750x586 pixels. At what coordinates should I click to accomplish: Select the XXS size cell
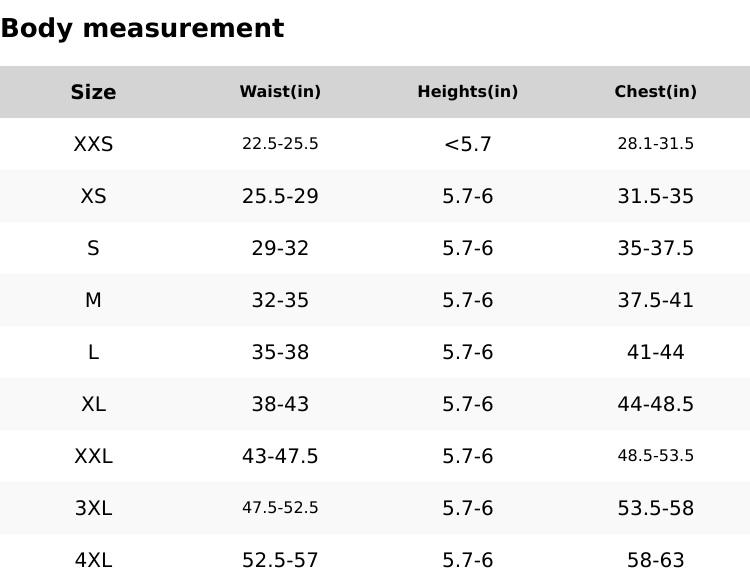tap(93, 144)
